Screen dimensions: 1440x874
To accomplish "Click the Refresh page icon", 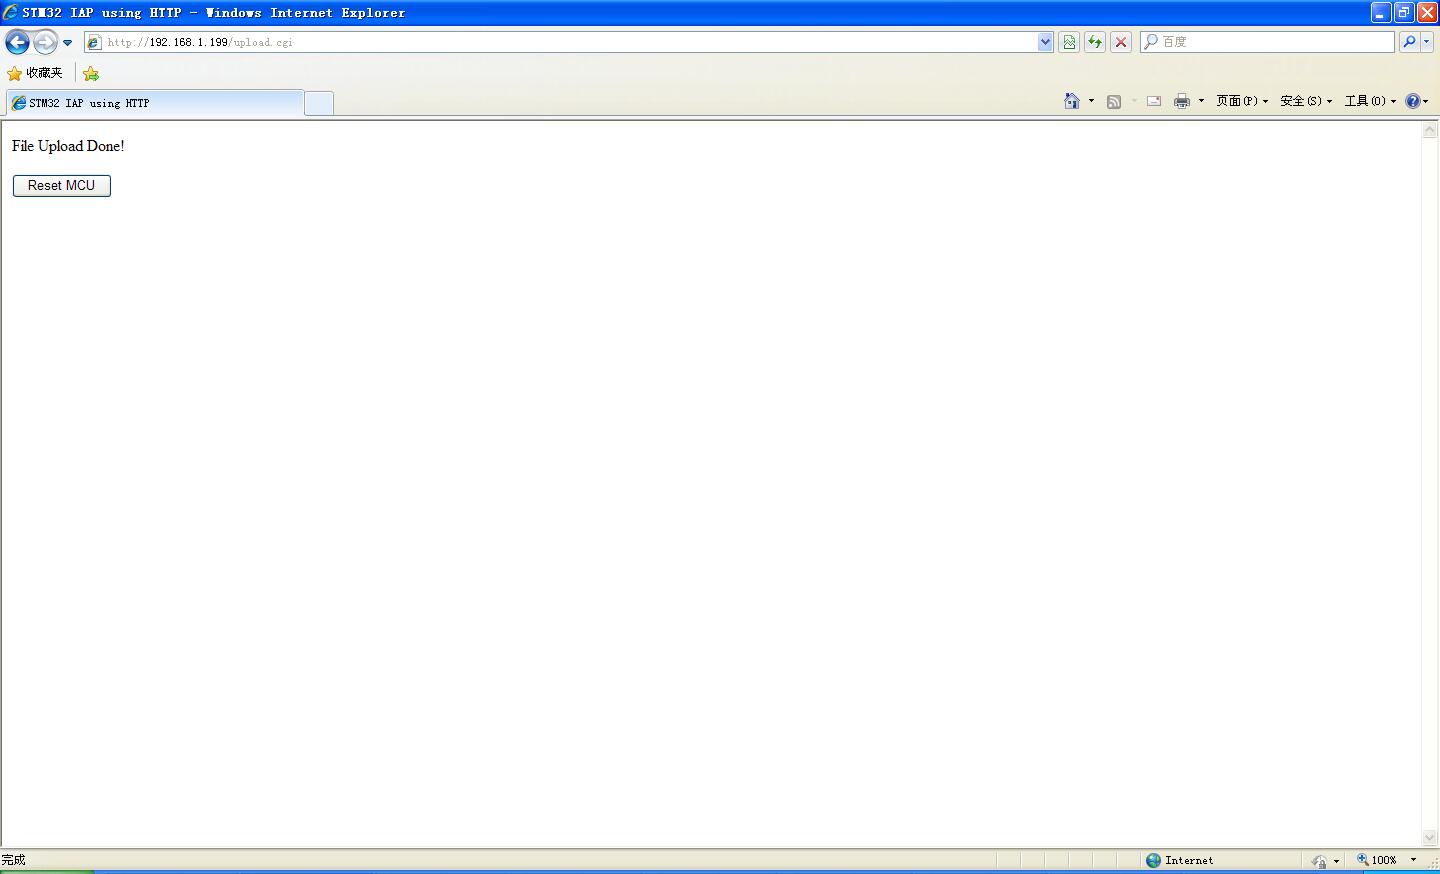I will (x=1095, y=42).
